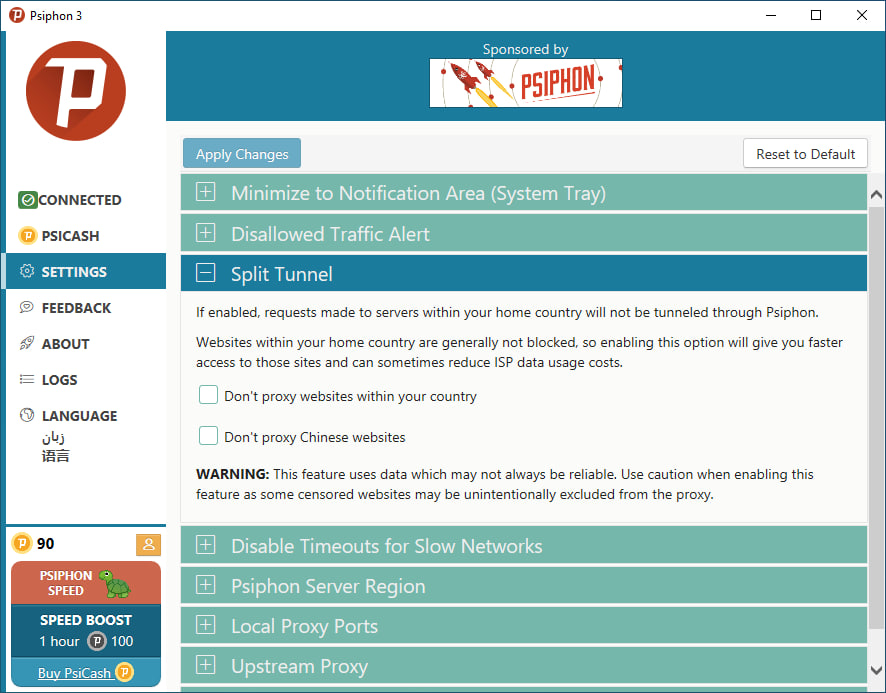Screen dimensions: 886x693
Task: Click the settings vertical scrollbar thumb
Action: click(x=876, y=418)
